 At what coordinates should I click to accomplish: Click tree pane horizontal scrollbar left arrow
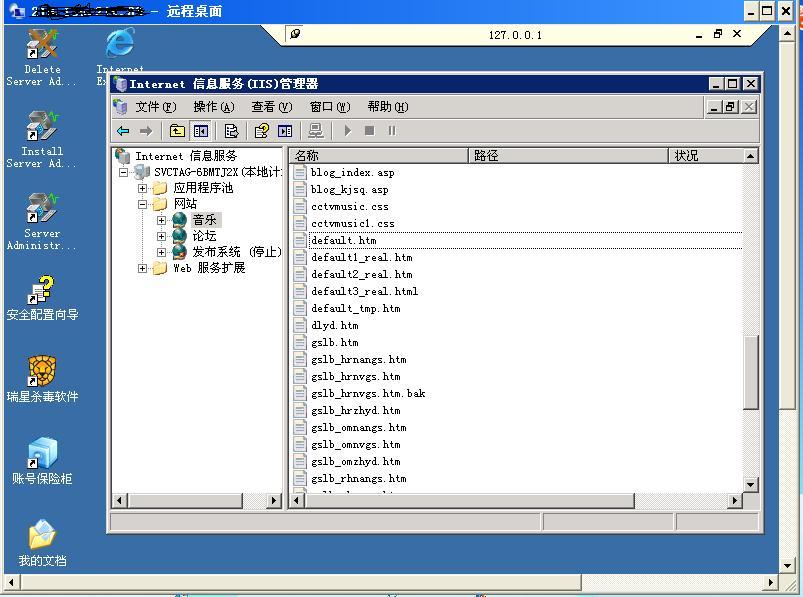[x=119, y=500]
